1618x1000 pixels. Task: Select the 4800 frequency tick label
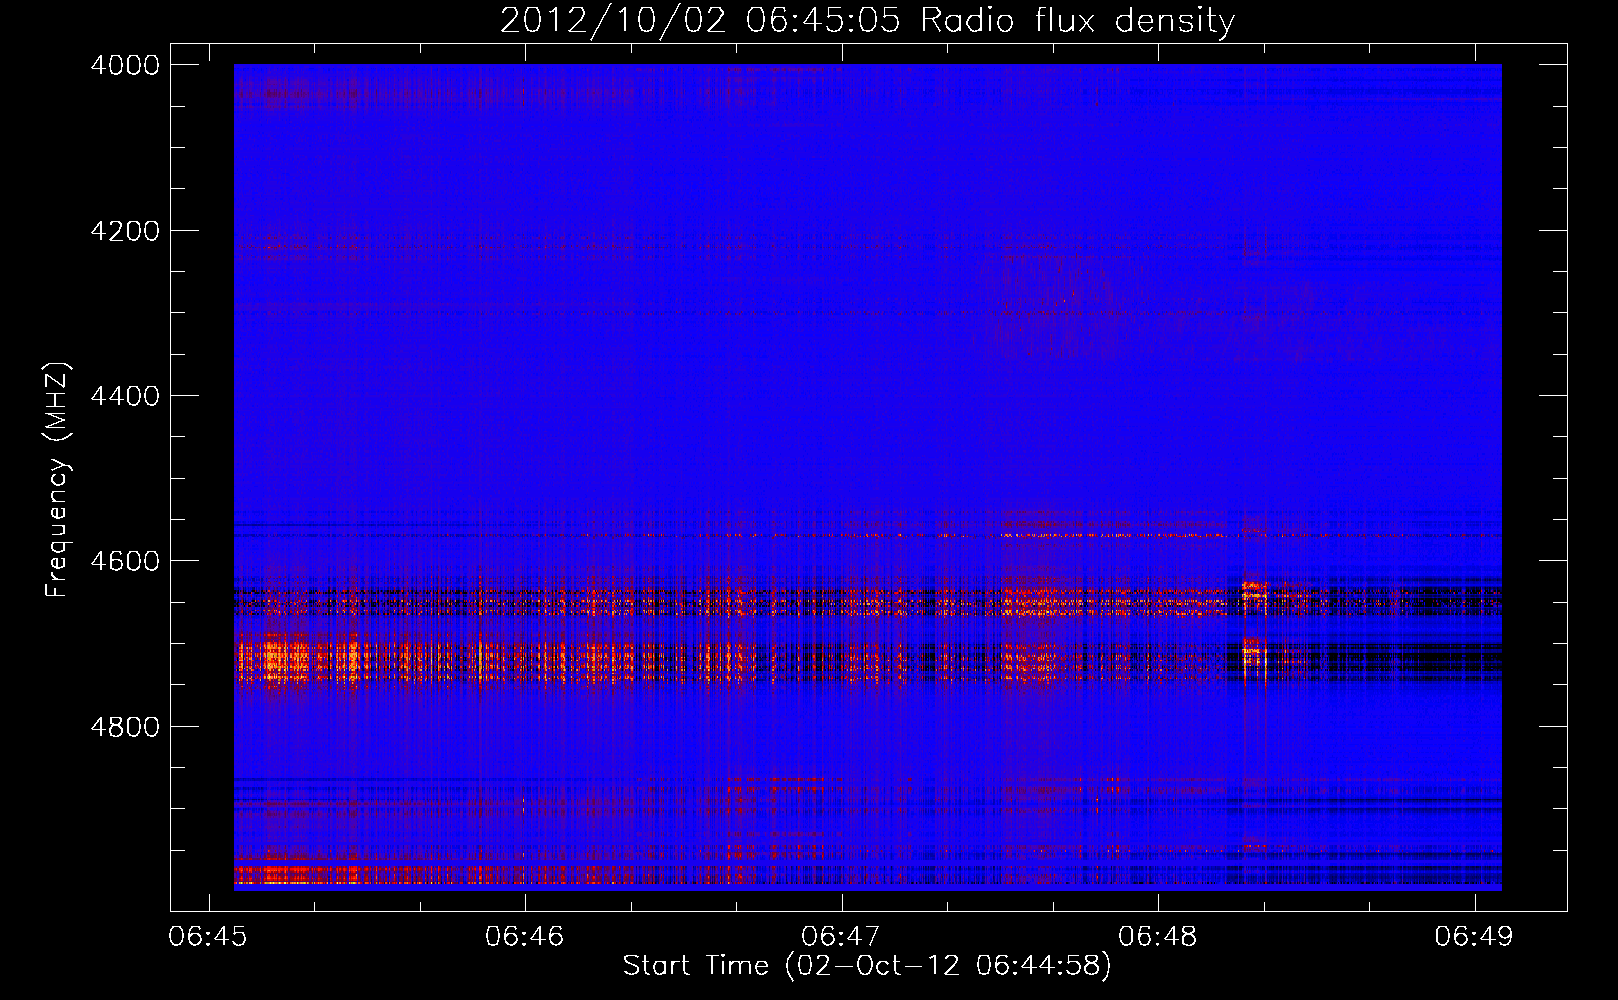(125, 726)
